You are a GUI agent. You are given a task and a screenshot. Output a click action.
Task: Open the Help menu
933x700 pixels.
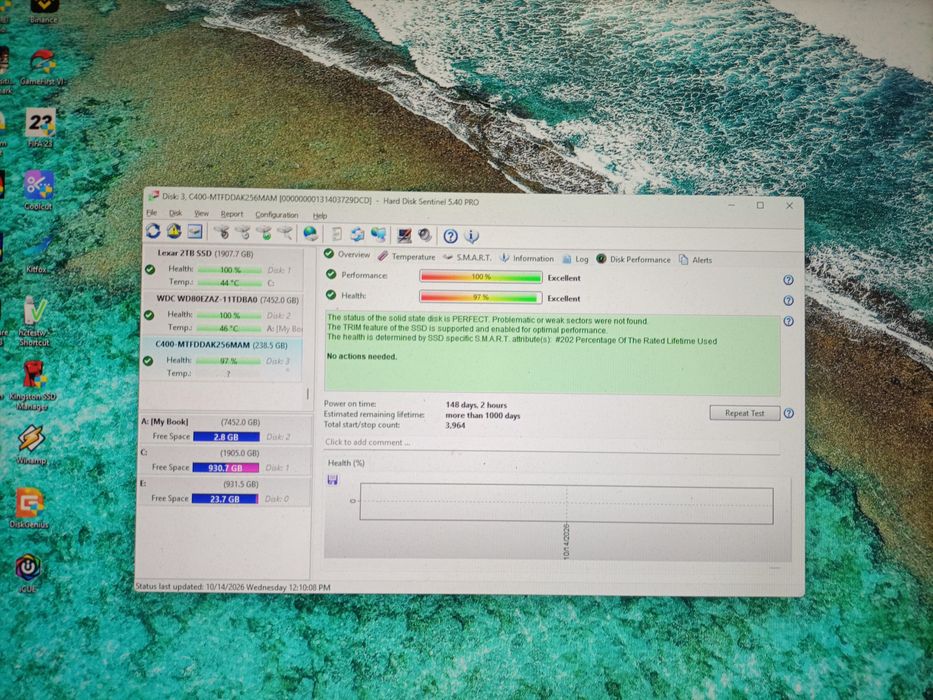[320, 215]
